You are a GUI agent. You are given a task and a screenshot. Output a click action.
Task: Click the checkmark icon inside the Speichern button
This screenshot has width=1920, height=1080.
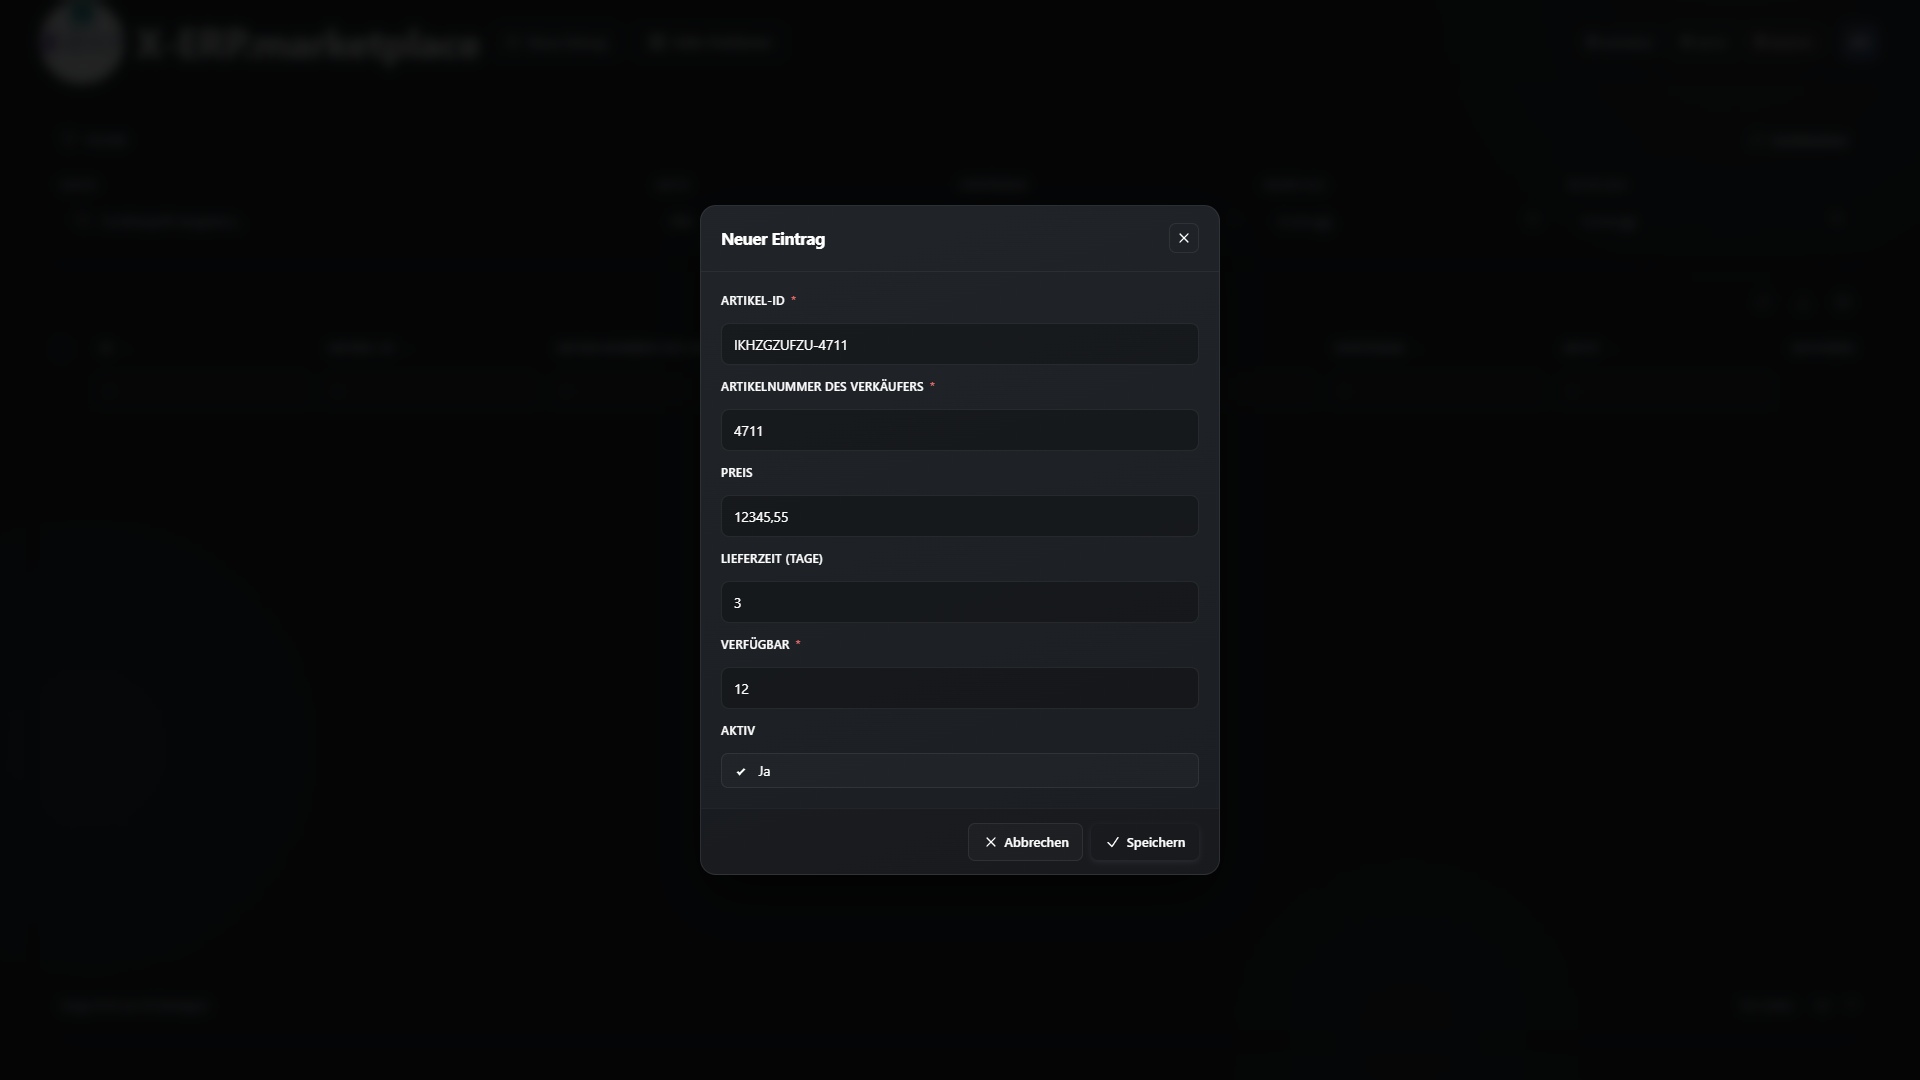[x=1112, y=842]
